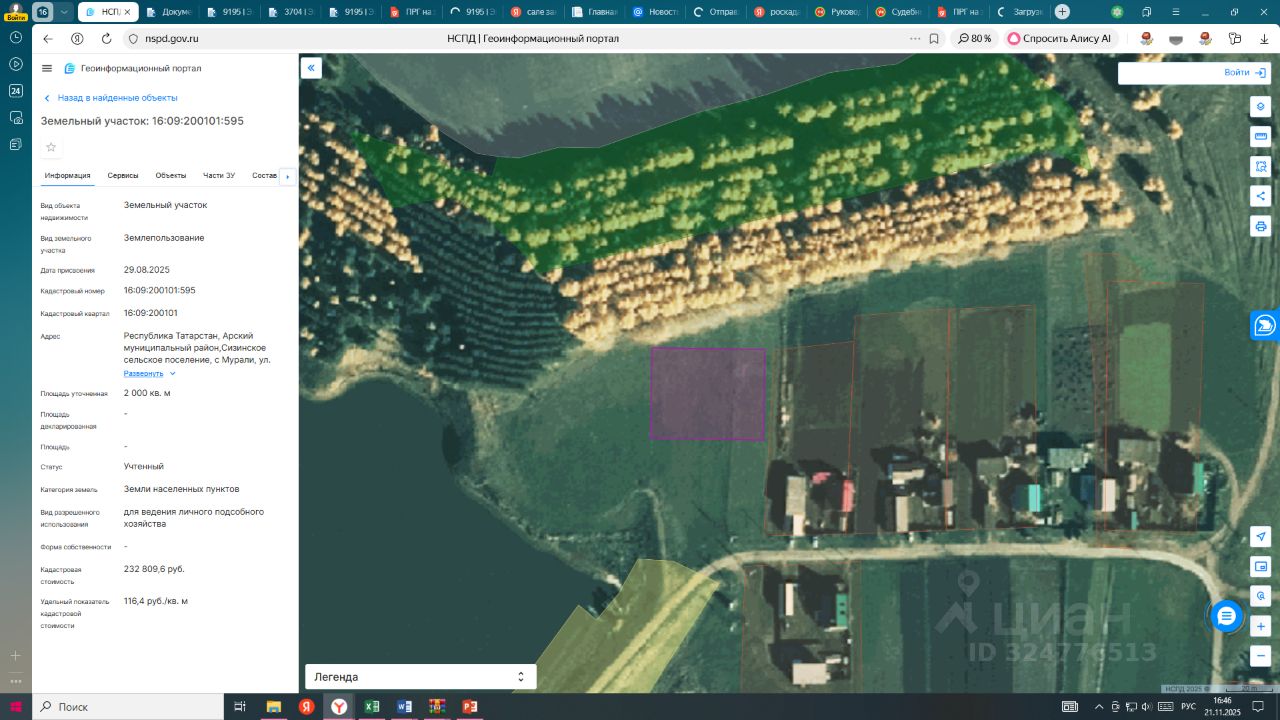
Task: Activate the area selection search tool
Action: (1260, 166)
